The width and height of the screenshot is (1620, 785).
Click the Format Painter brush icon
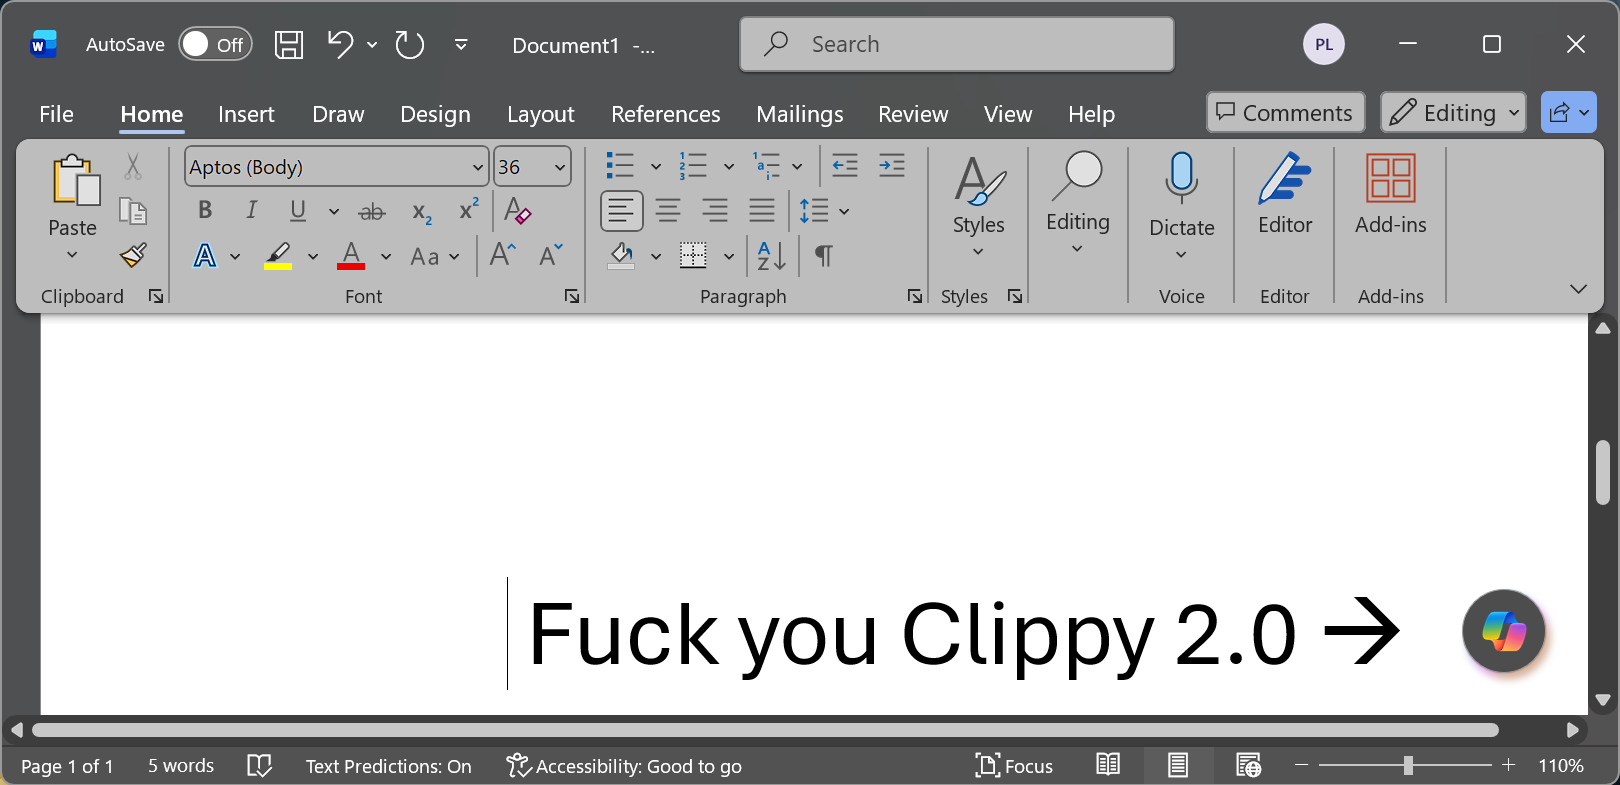click(134, 256)
